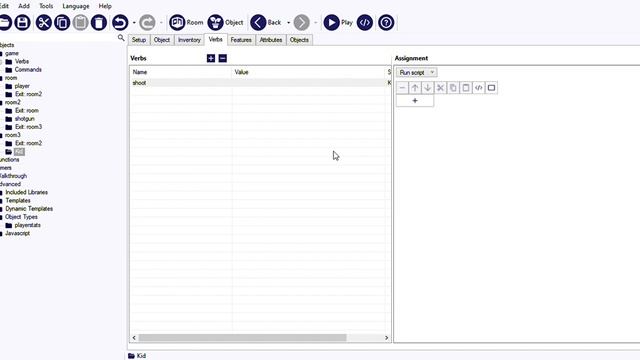Switch to the Object tab
Viewport: 640px width, 360px height.
coord(162,40)
